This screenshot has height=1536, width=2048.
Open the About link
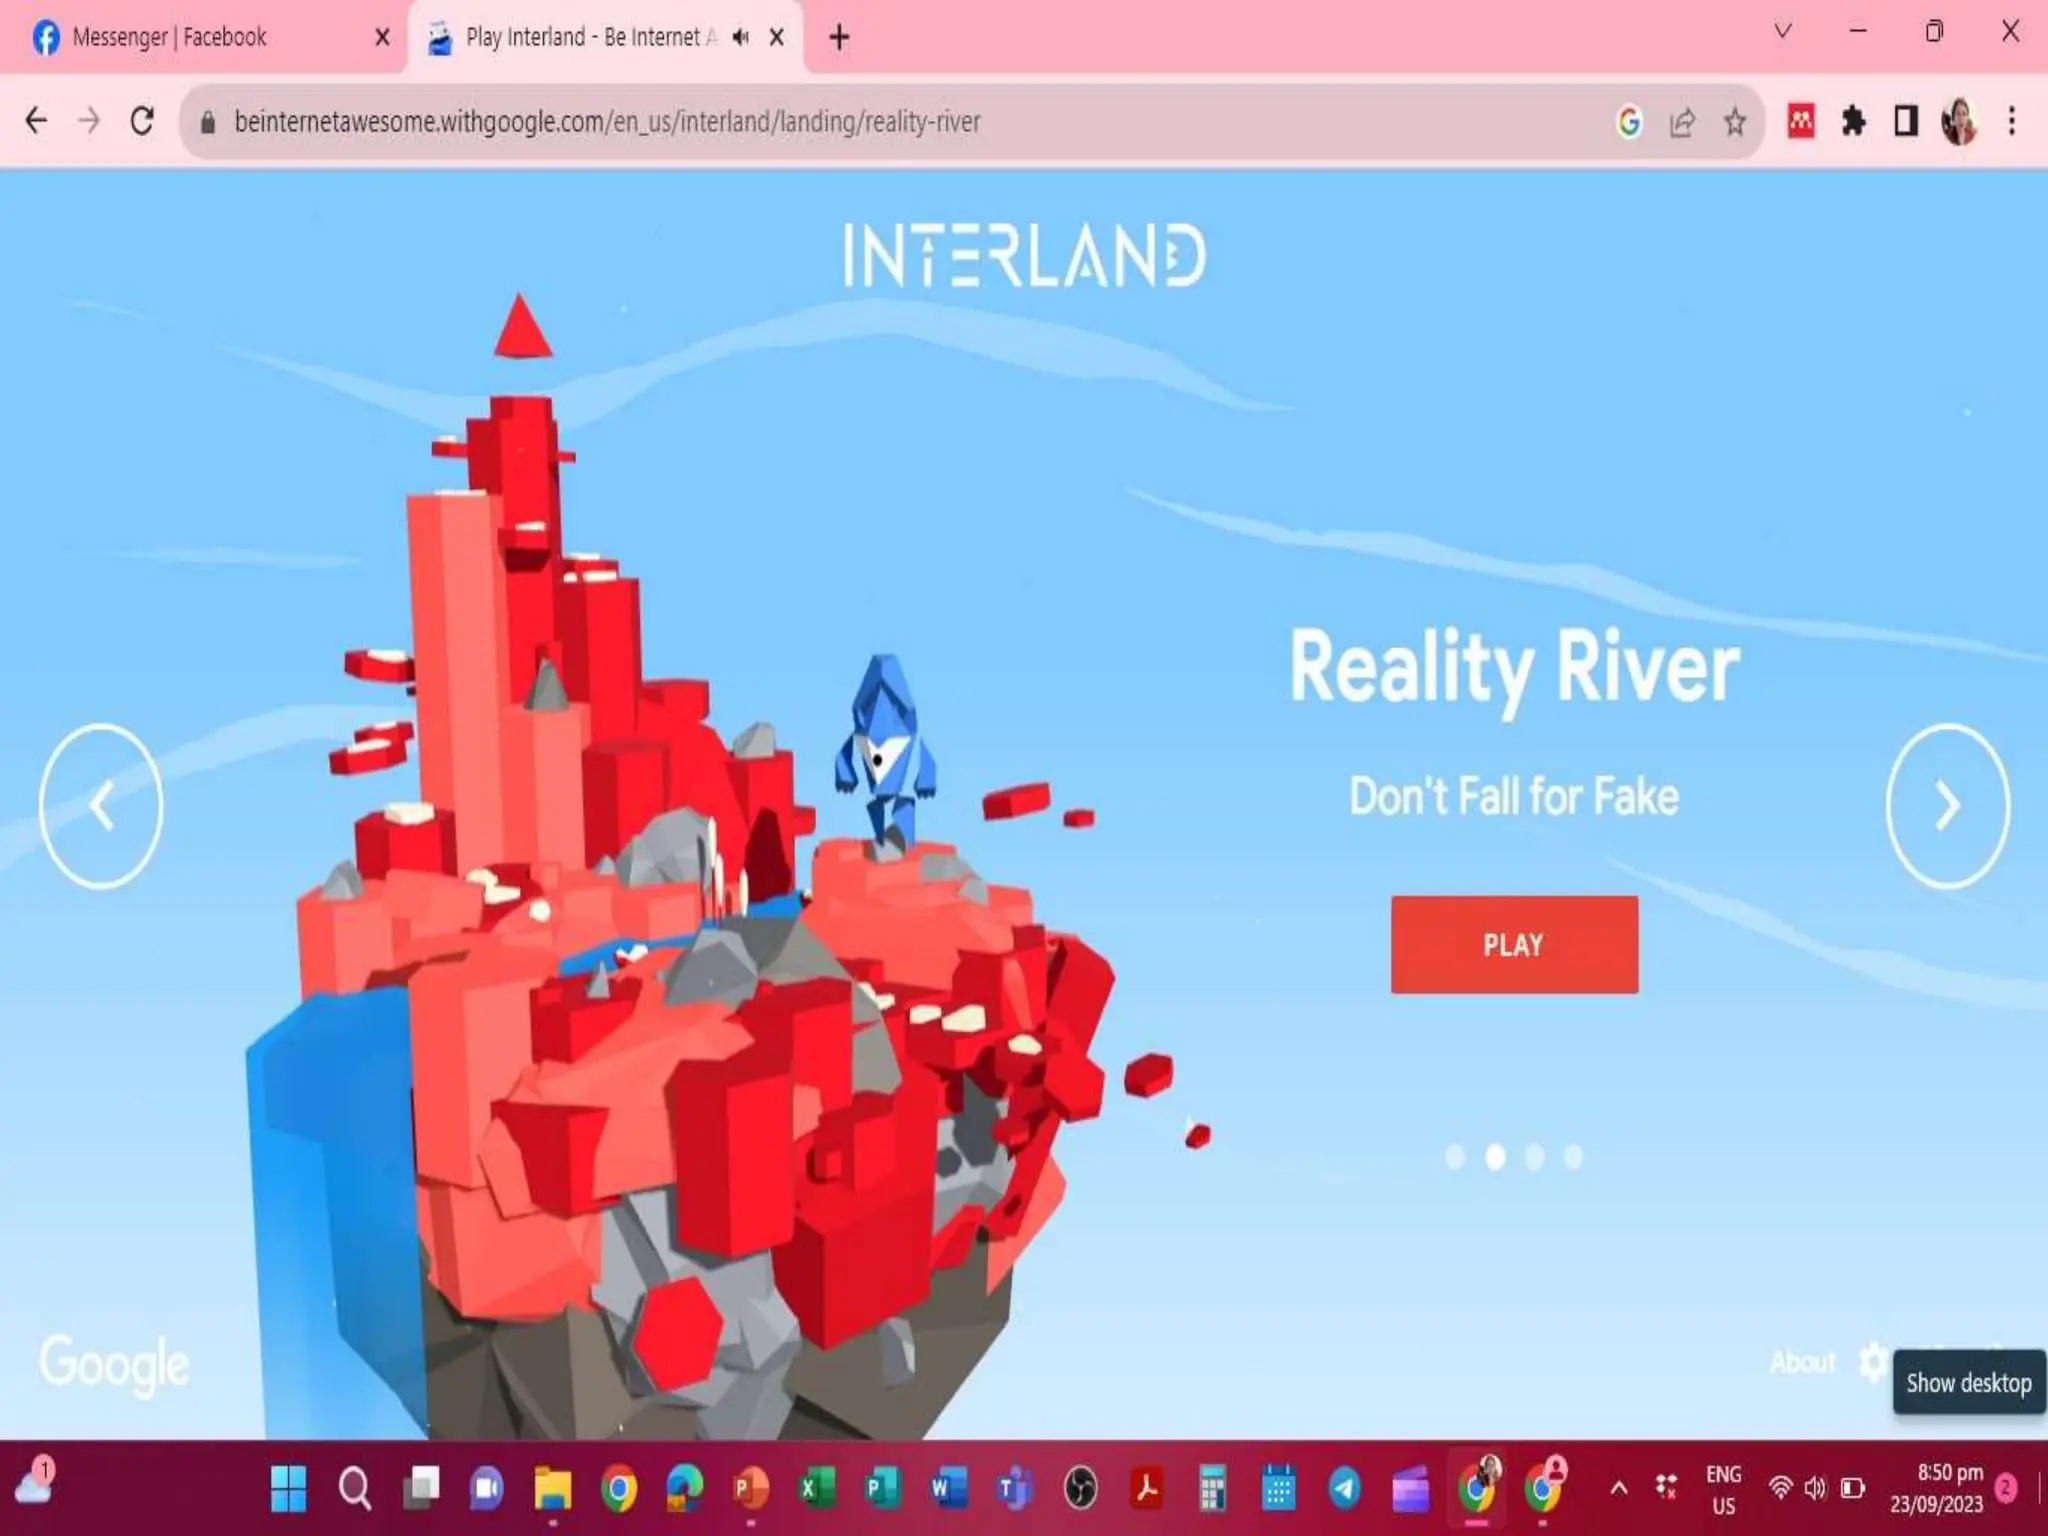1802,1362
